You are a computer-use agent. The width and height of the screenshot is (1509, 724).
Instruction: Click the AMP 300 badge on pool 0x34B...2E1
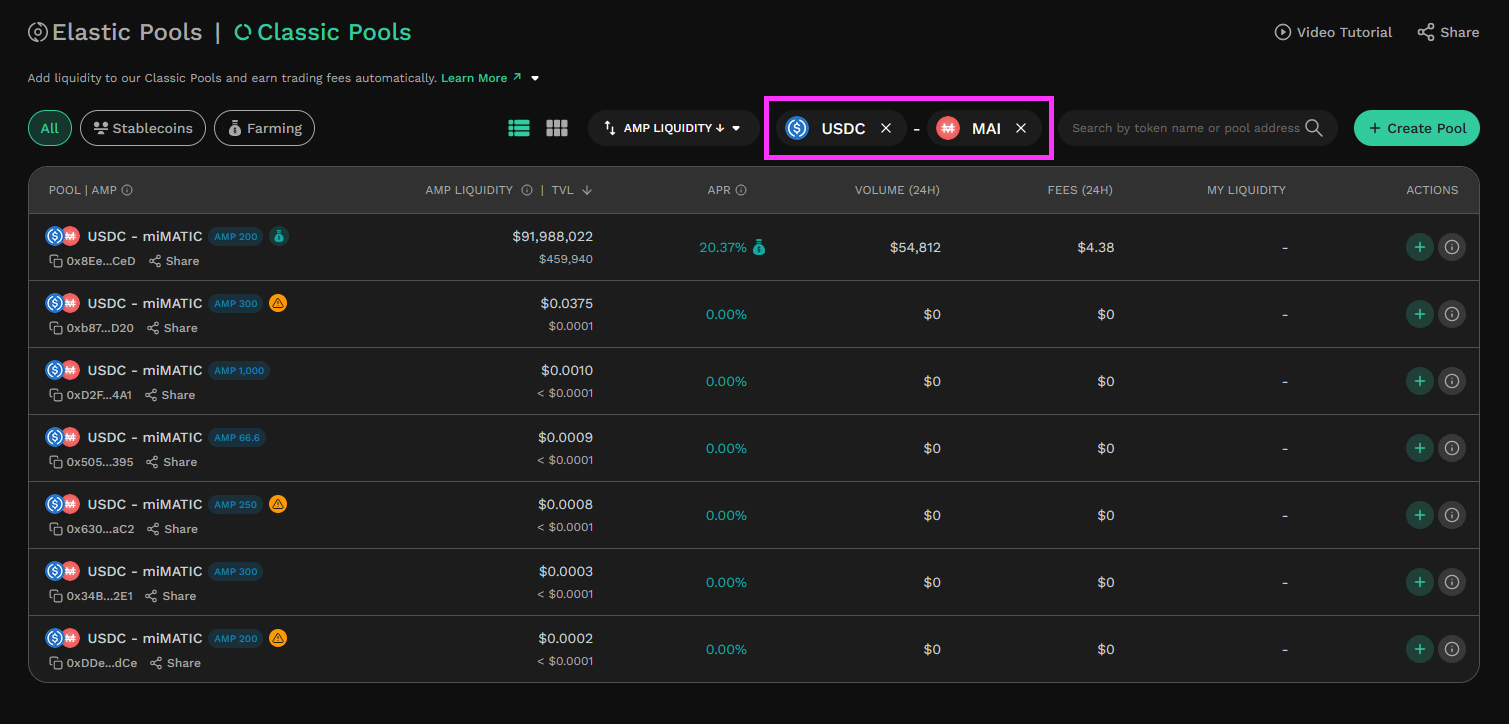tap(235, 572)
